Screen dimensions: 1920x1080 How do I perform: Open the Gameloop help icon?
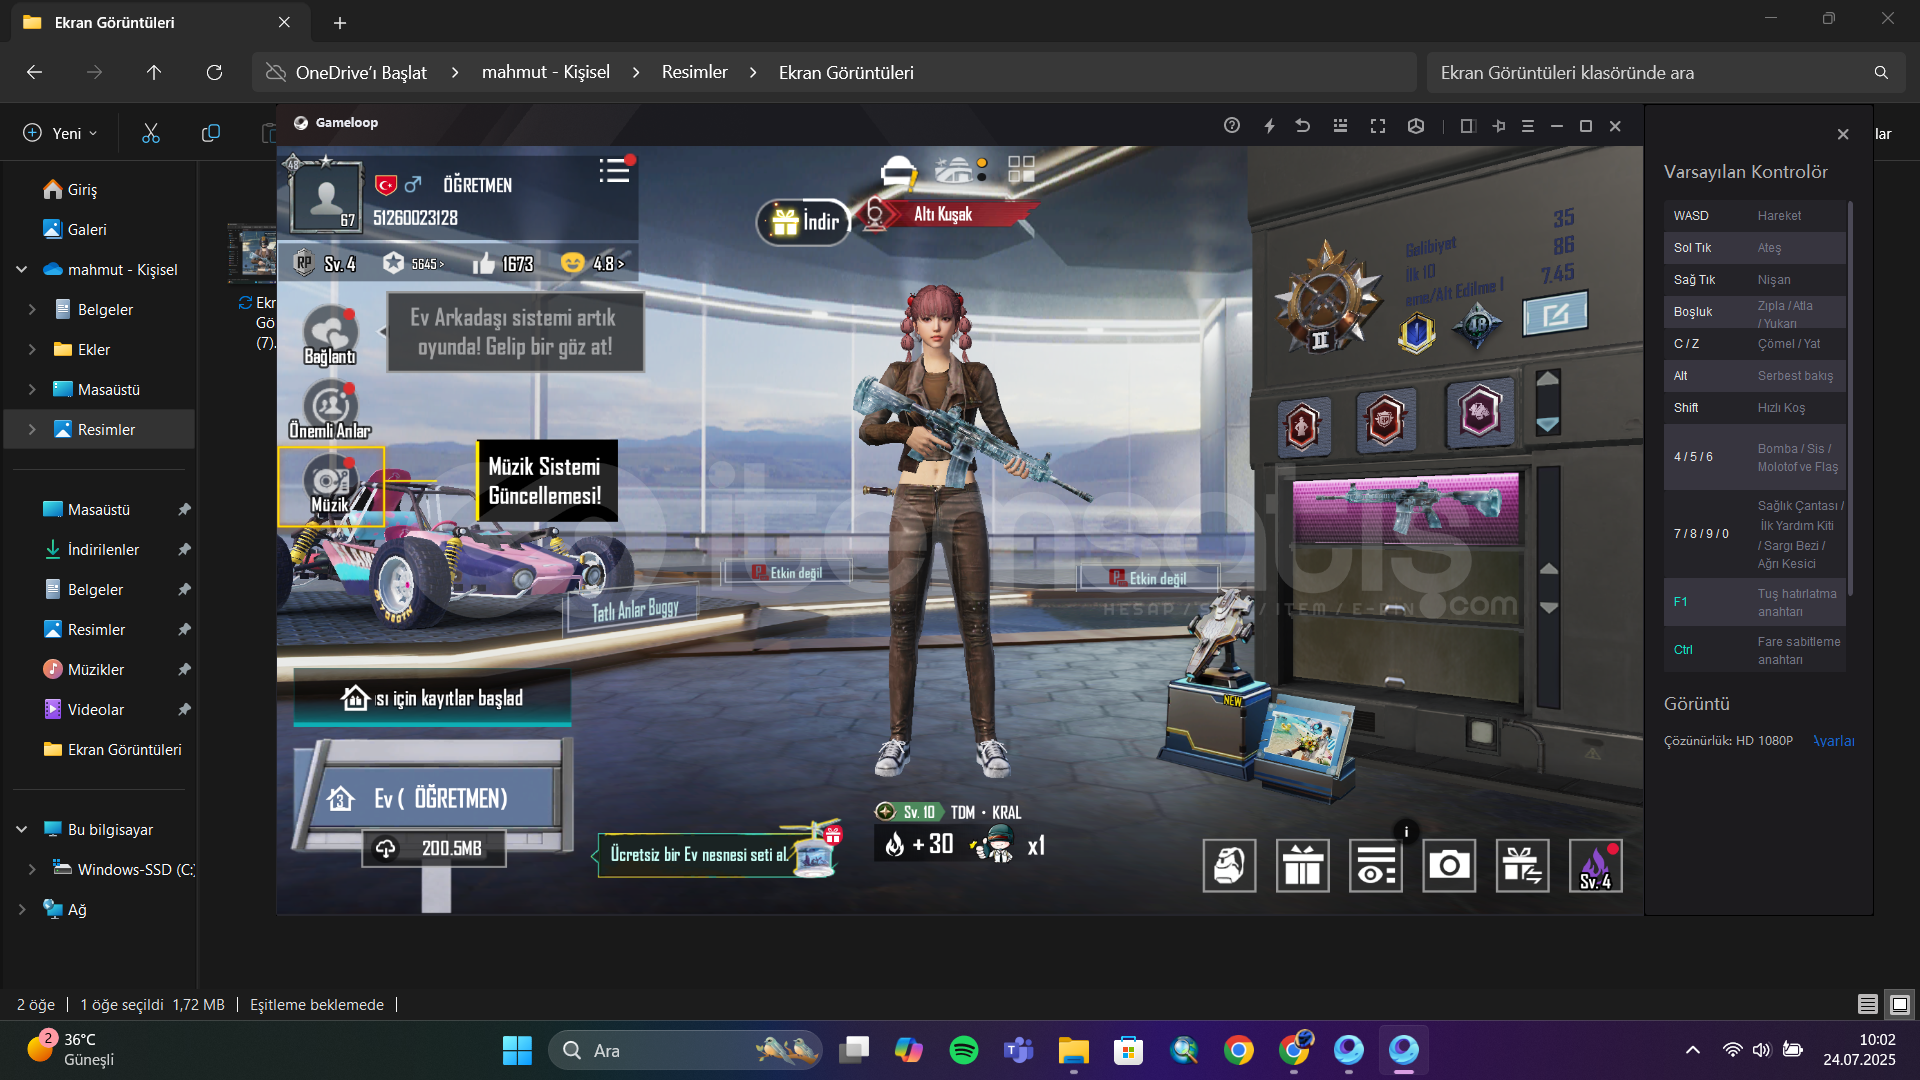(x=1232, y=126)
